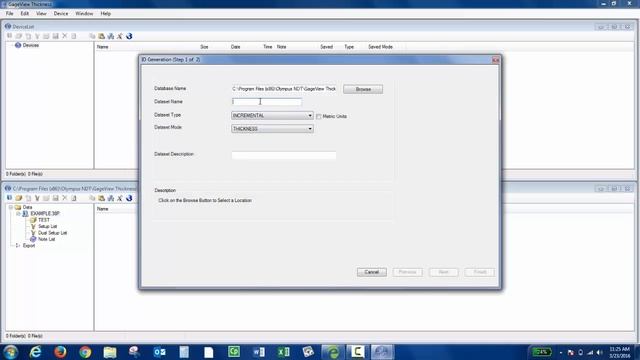Image resolution: width=640 pixels, height=360 pixels.
Task: Click the volume speaker icon in system tray
Action: click(x=600, y=352)
